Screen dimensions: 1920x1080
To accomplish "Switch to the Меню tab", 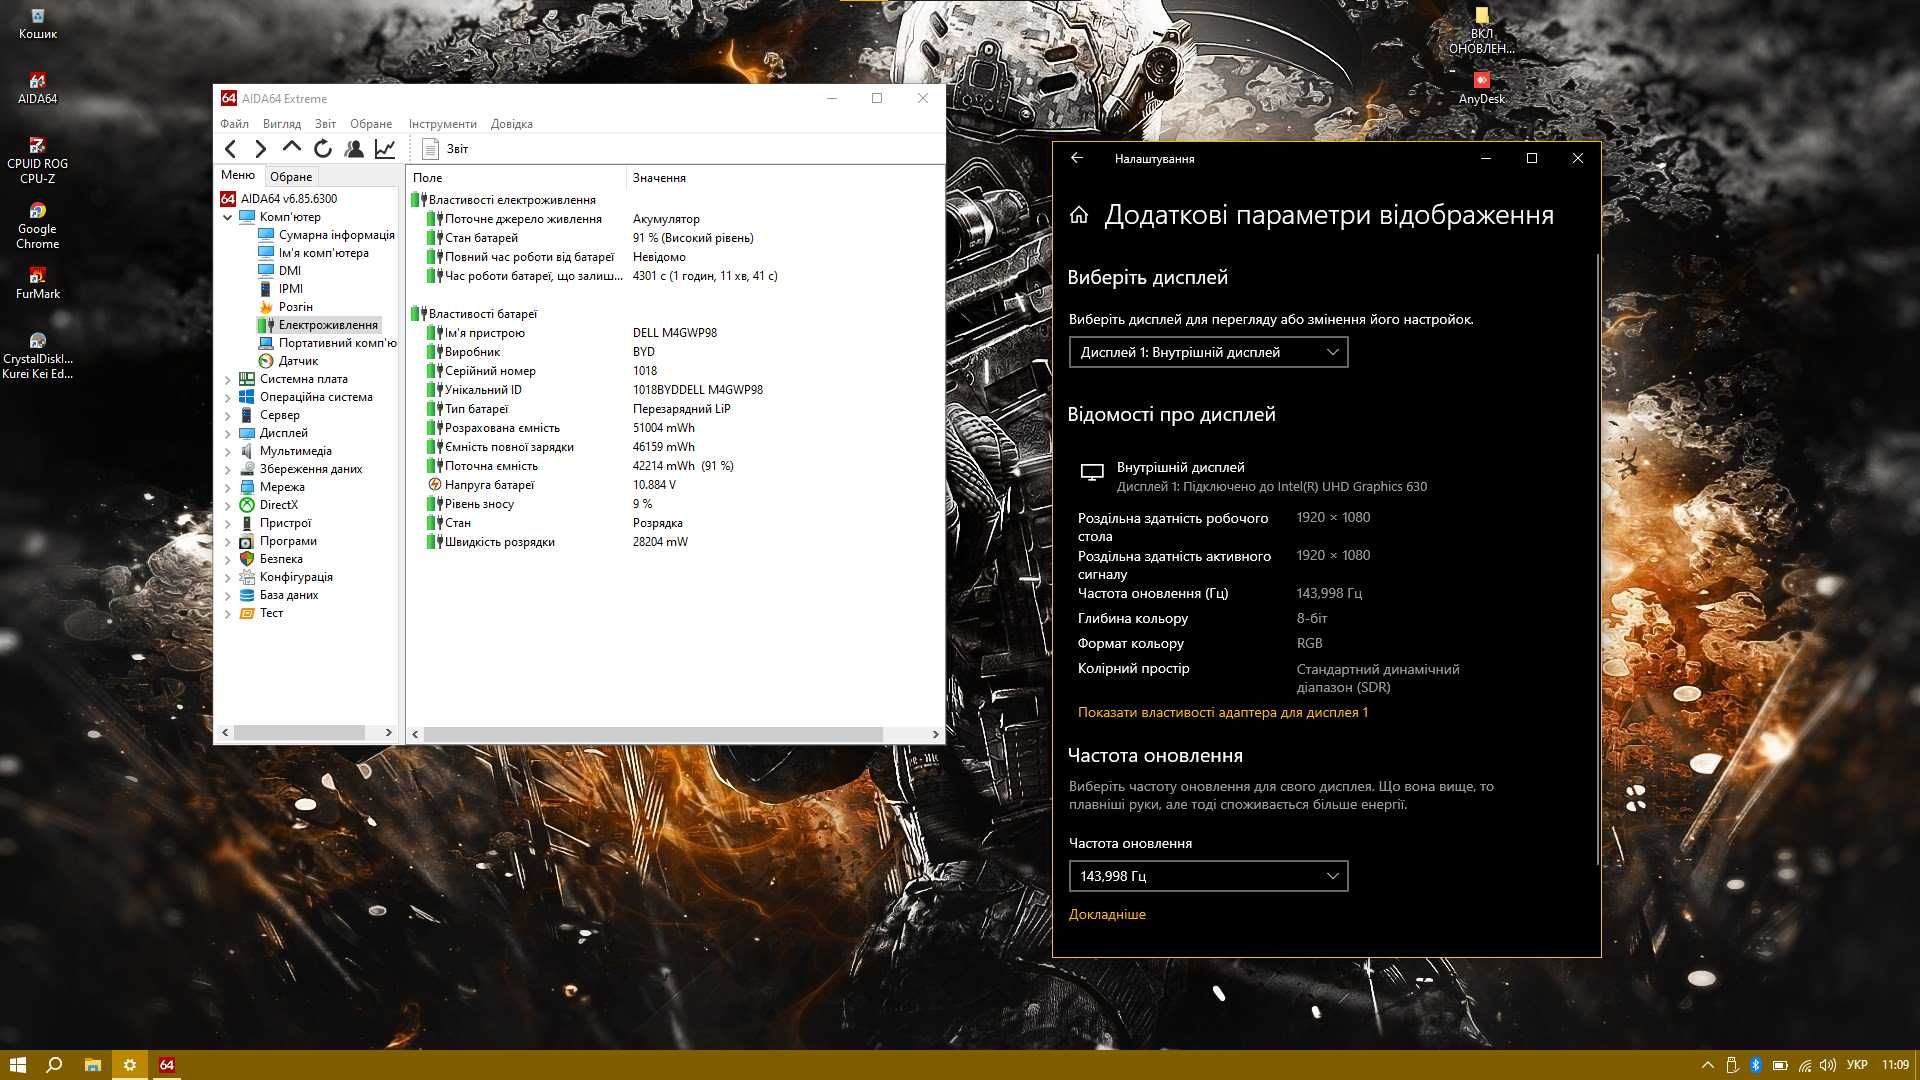I will [238, 175].
